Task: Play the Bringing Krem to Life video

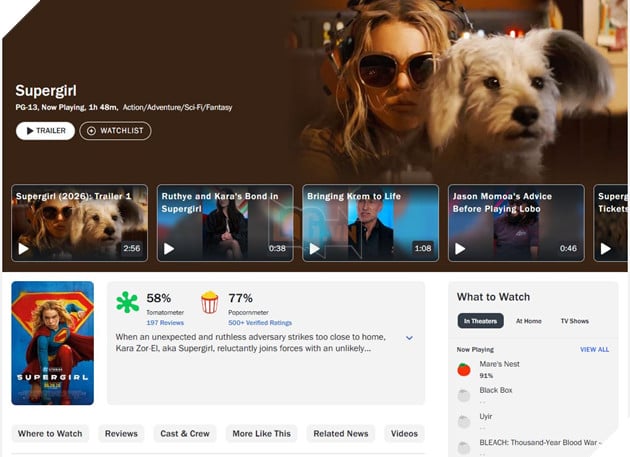Action: [315, 249]
